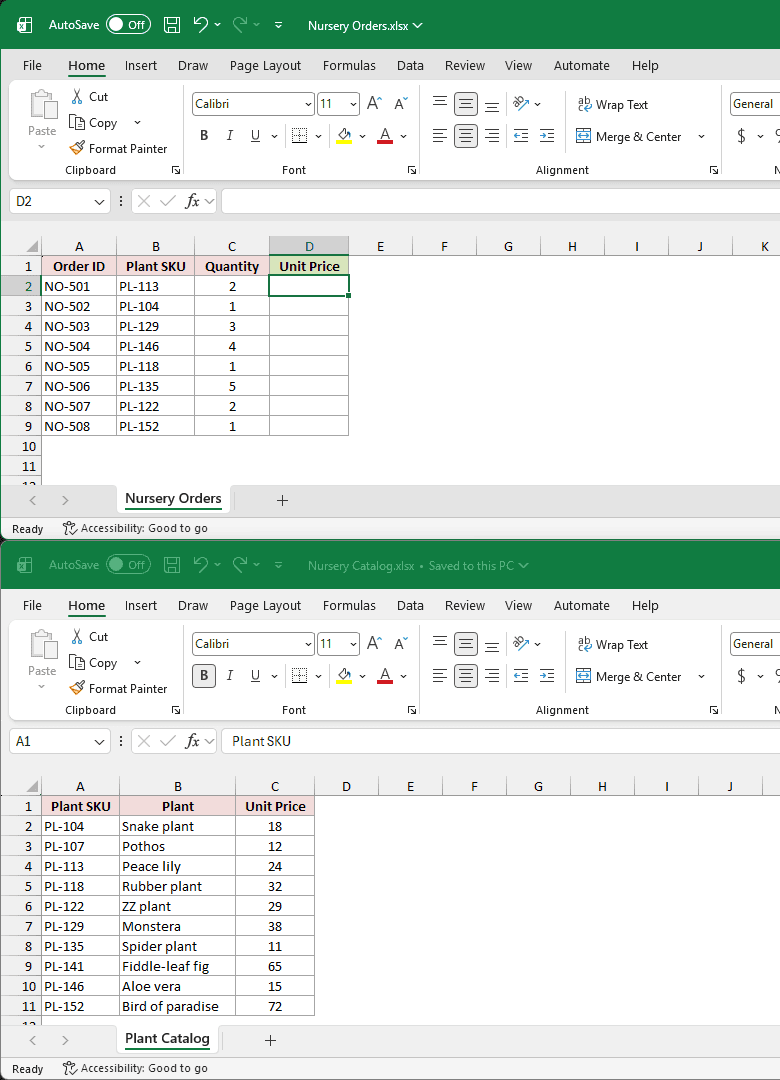Expand Merge & Center arrow in Nursery Orders

coord(701,136)
